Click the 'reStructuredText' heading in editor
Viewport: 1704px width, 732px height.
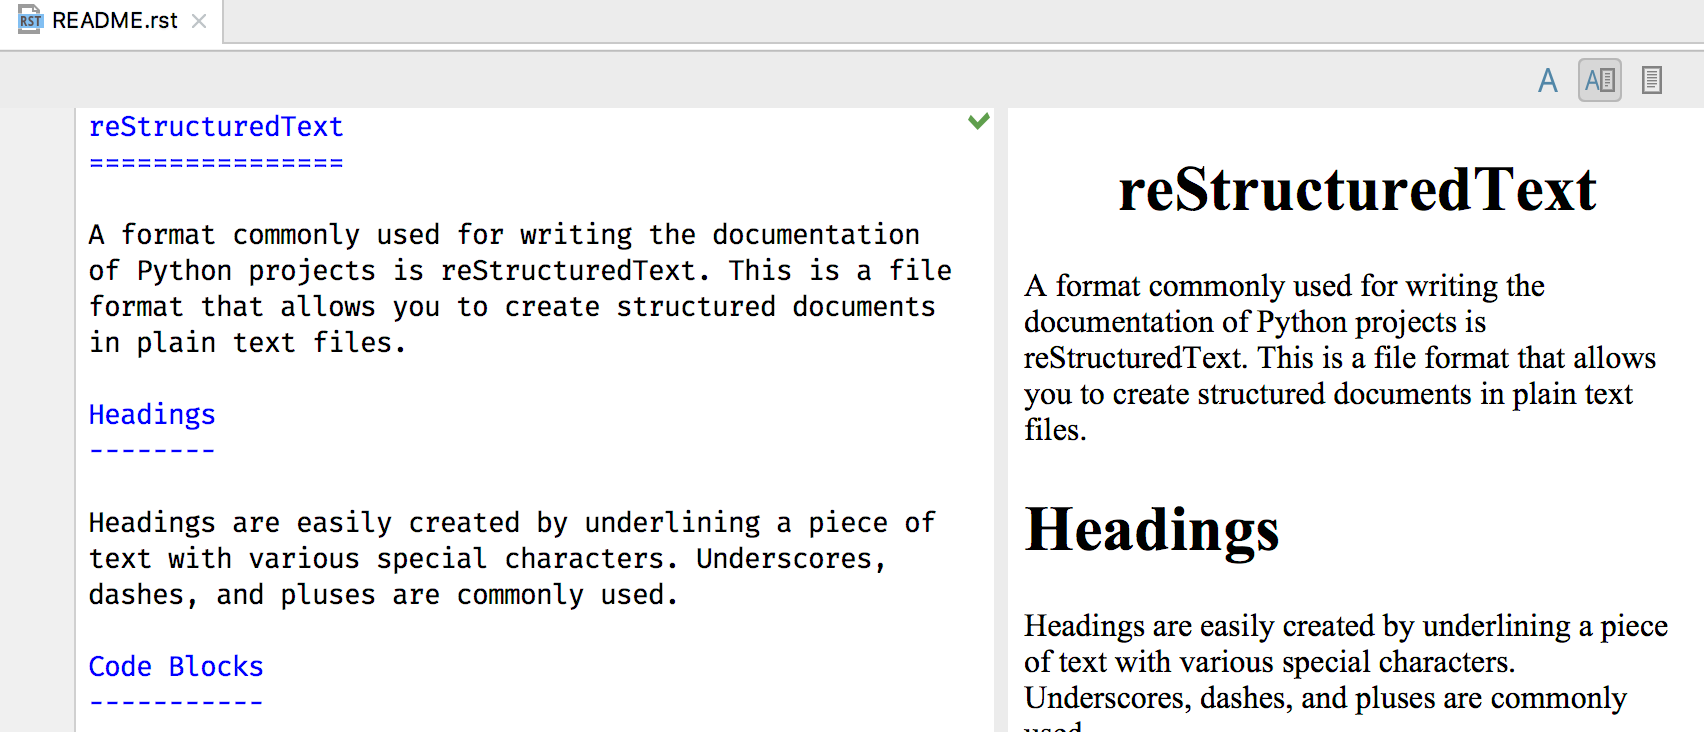tap(216, 127)
